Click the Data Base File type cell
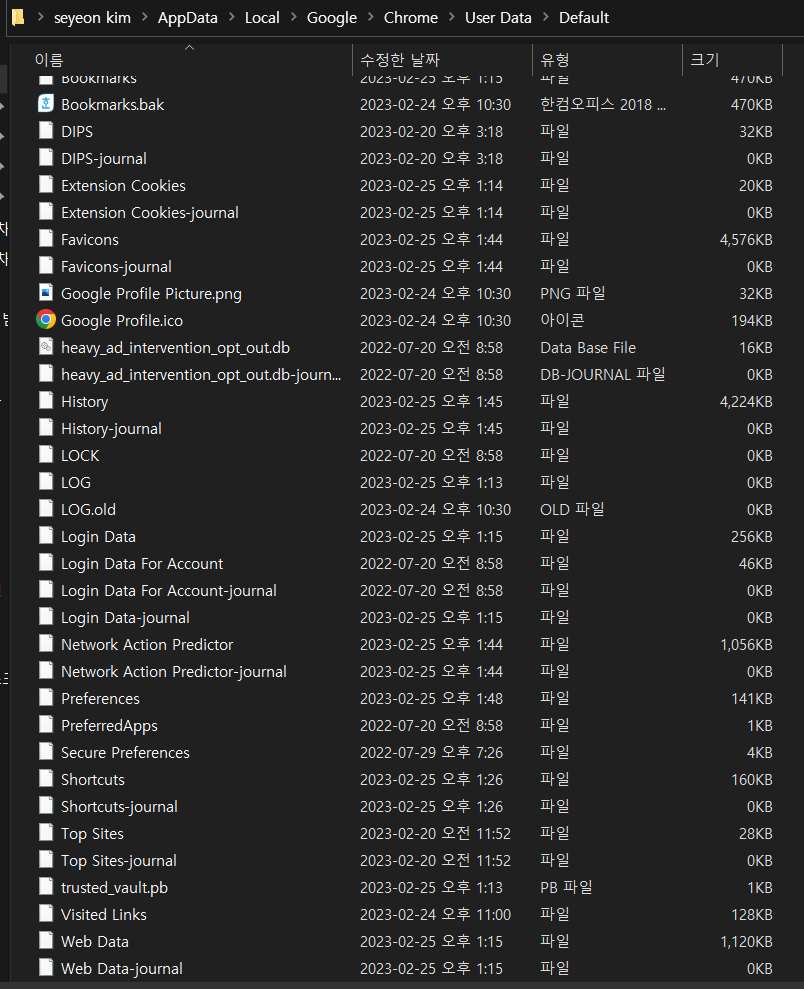 coord(588,347)
